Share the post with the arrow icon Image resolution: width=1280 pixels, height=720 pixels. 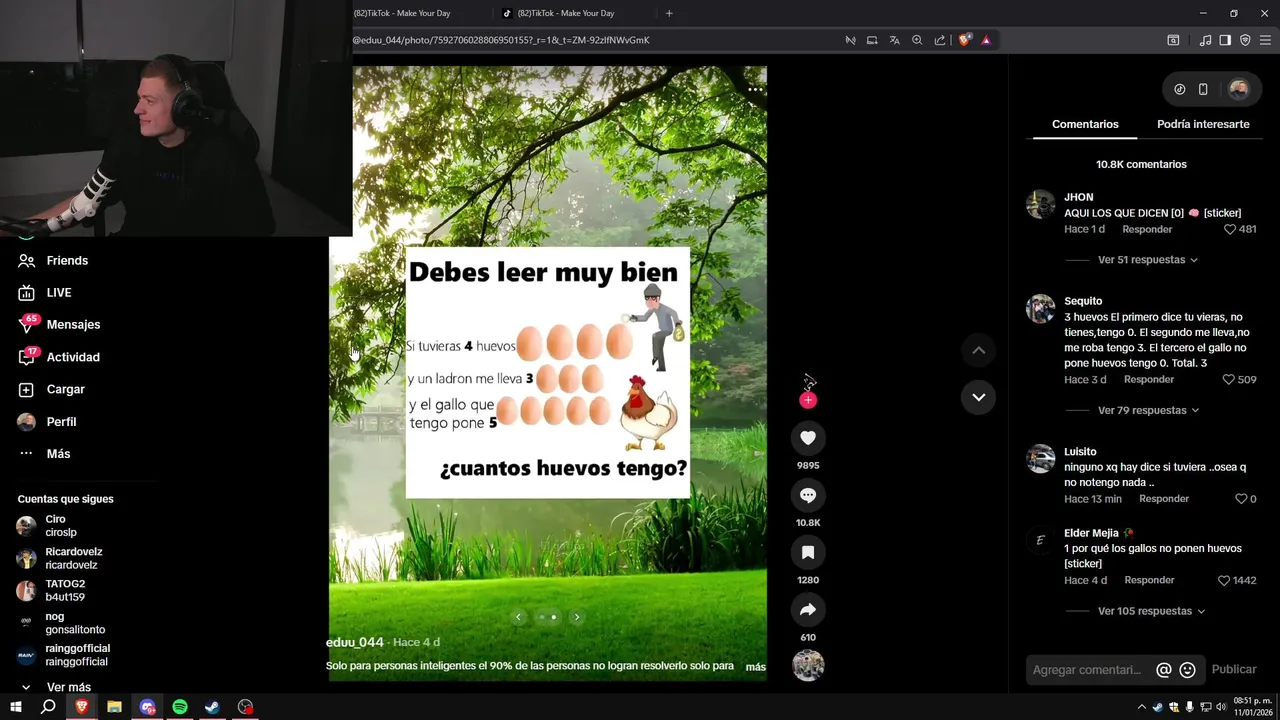pyautogui.click(x=808, y=609)
